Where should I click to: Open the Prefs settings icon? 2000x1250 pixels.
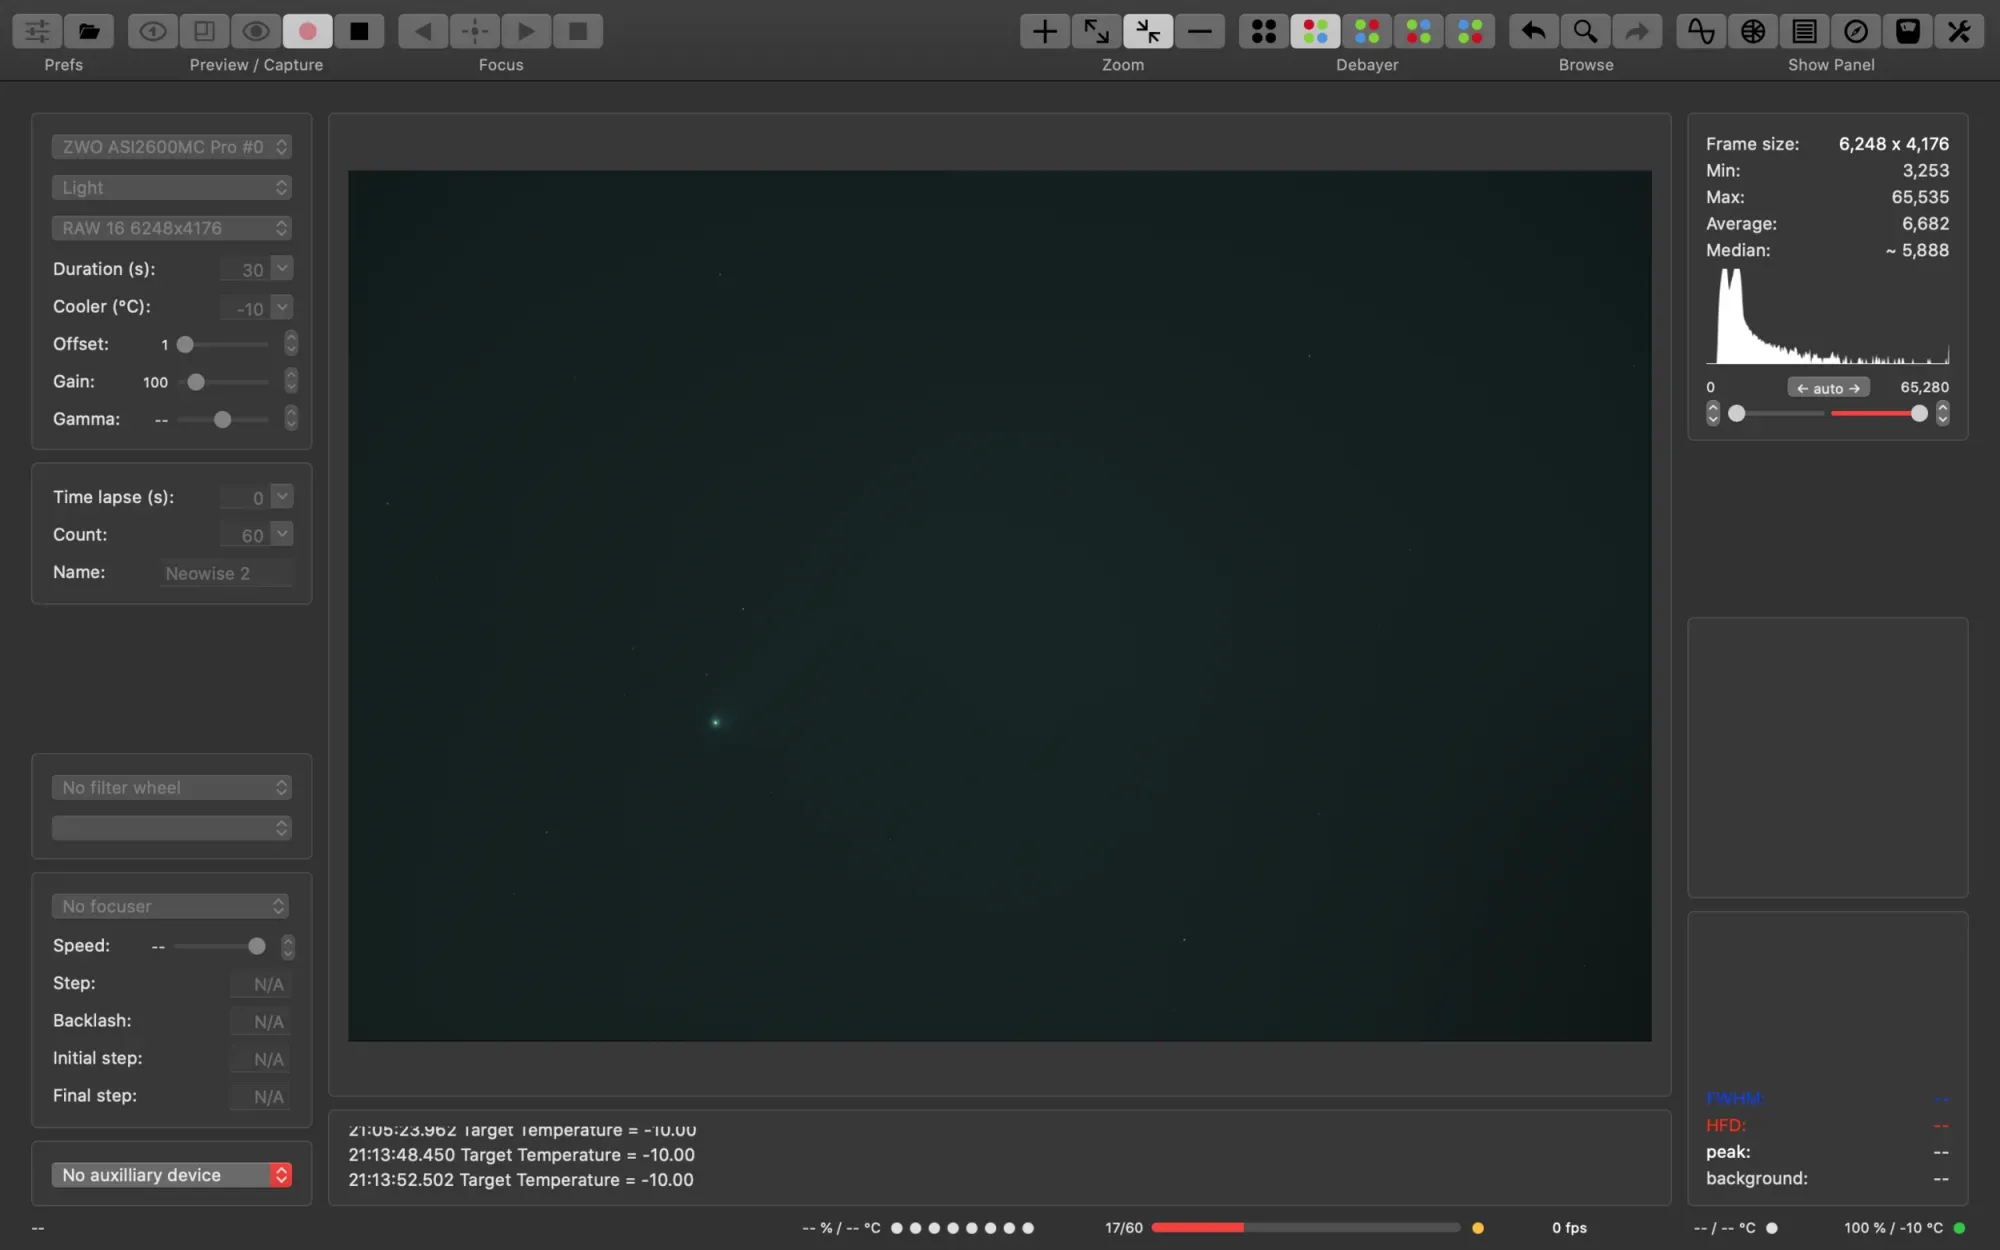(36, 31)
